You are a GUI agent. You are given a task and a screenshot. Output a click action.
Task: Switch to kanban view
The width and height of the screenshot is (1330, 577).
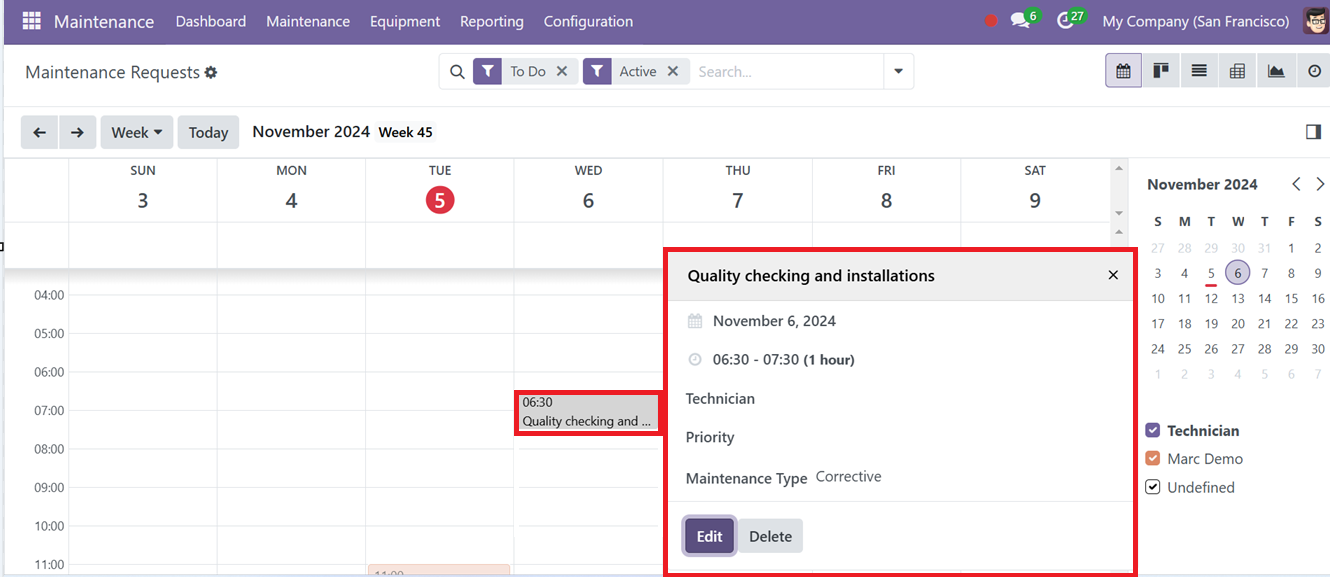pos(1161,71)
